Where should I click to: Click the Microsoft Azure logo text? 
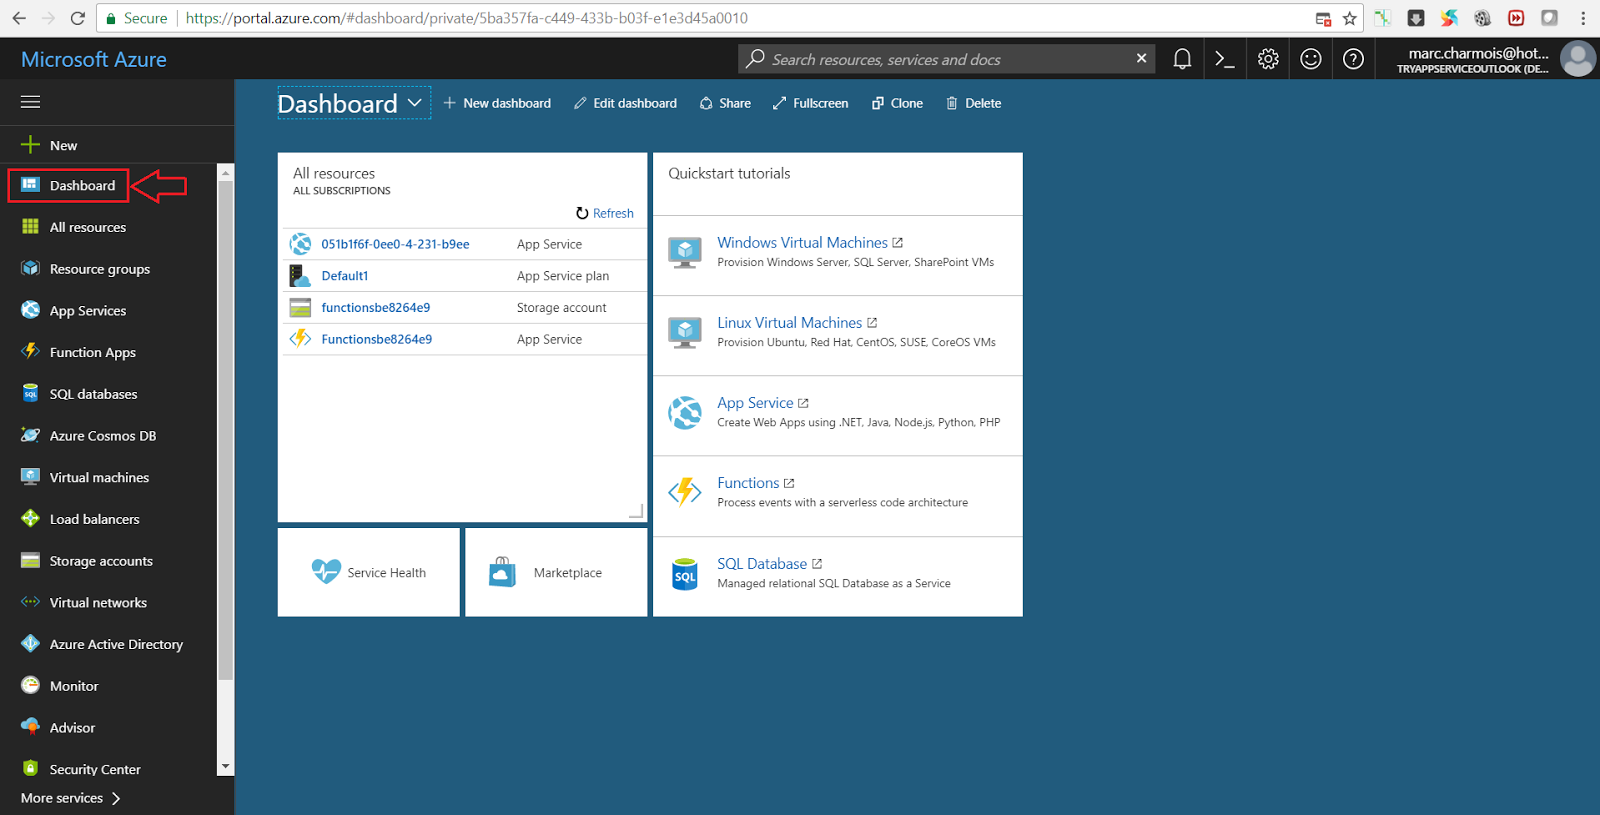[x=94, y=59]
